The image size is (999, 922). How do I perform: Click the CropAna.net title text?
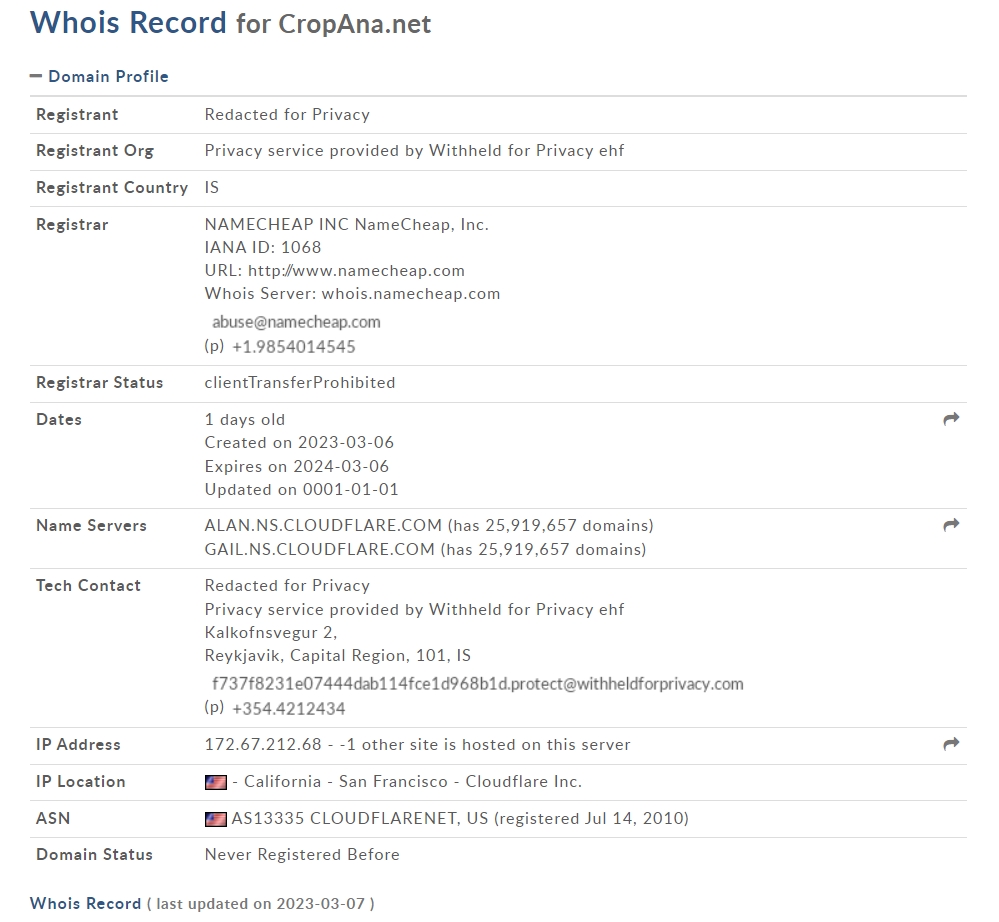point(355,24)
